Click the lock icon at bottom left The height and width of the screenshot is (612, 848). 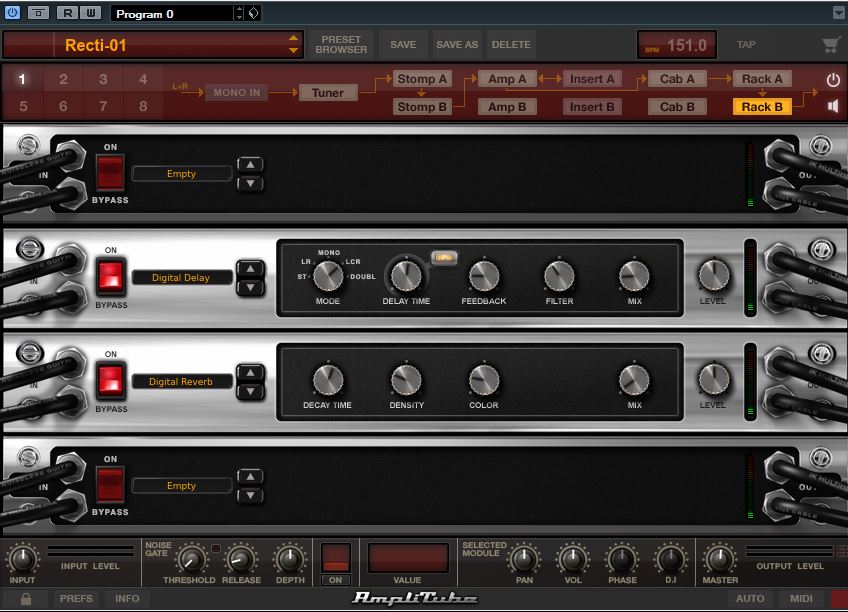pyautogui.click(x=26, y=598)
